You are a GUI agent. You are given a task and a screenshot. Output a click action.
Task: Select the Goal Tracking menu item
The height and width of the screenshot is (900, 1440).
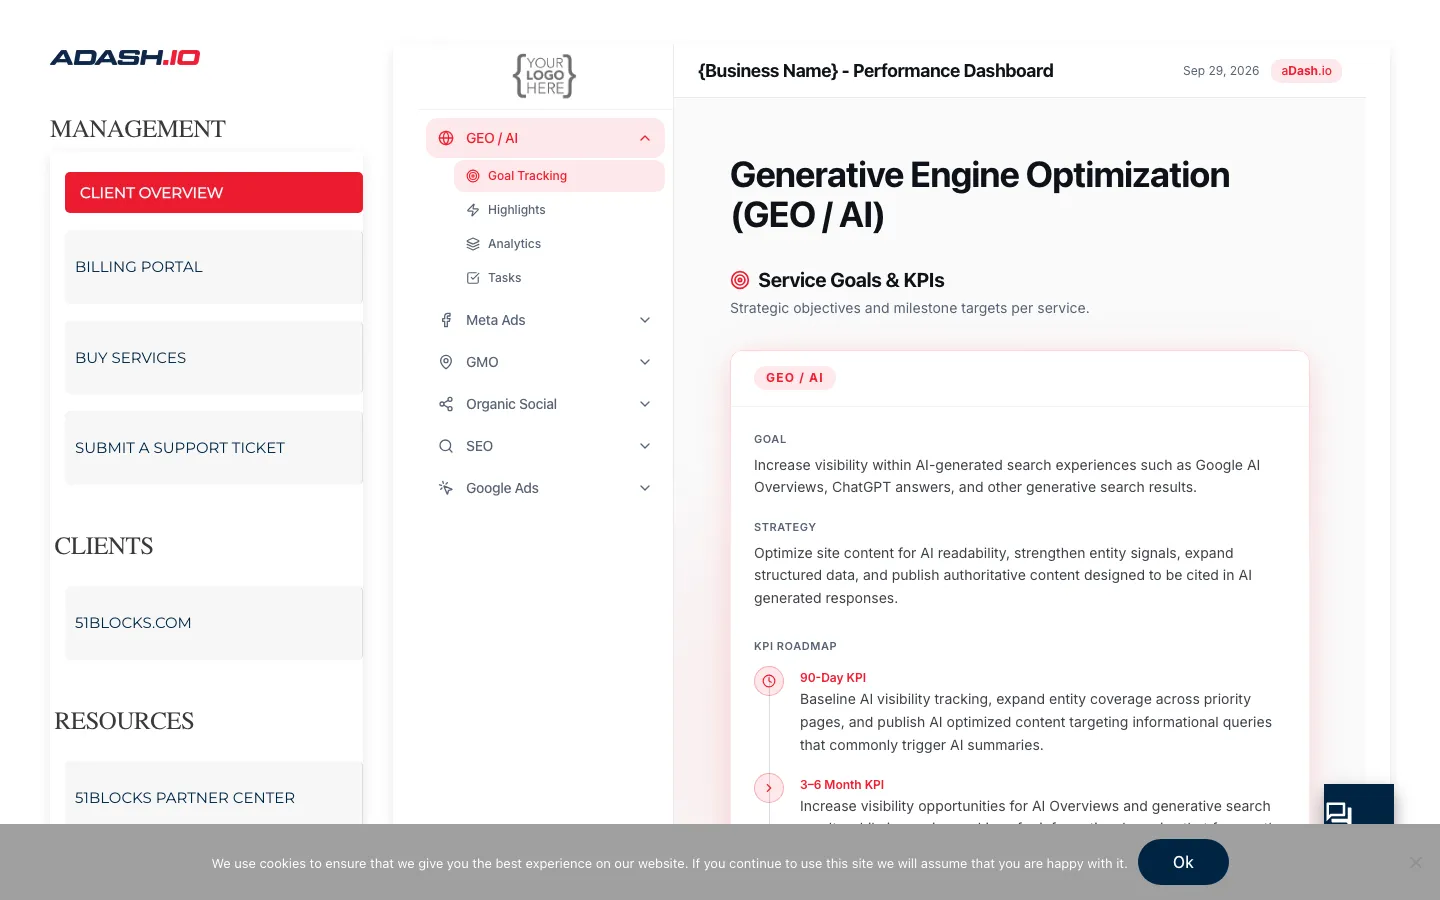tap(559, 176)
